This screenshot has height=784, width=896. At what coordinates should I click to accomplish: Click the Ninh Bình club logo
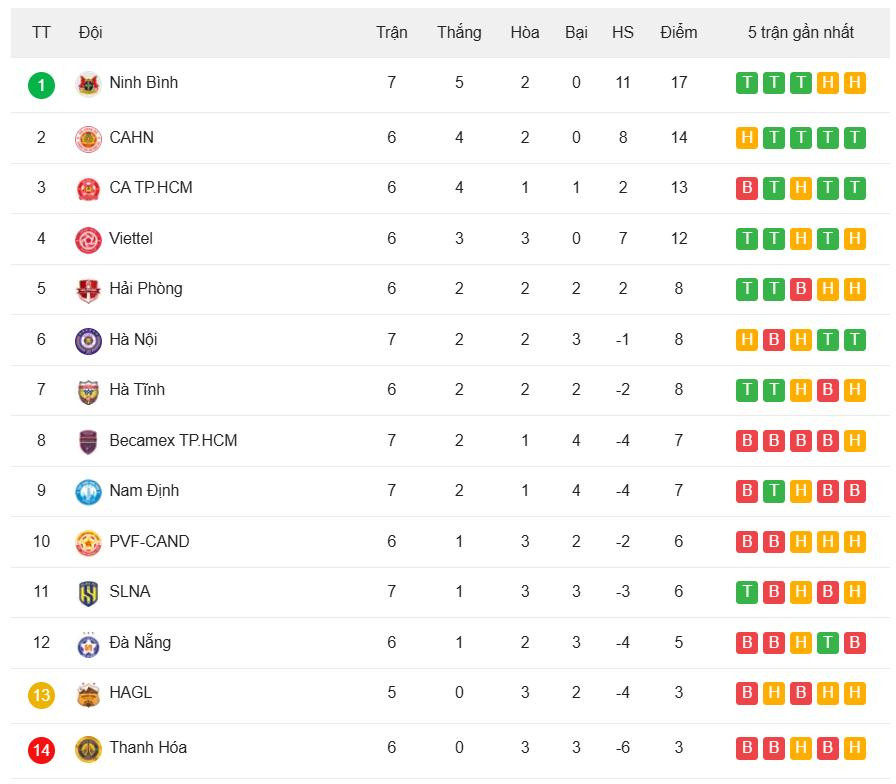click(89, 84)
